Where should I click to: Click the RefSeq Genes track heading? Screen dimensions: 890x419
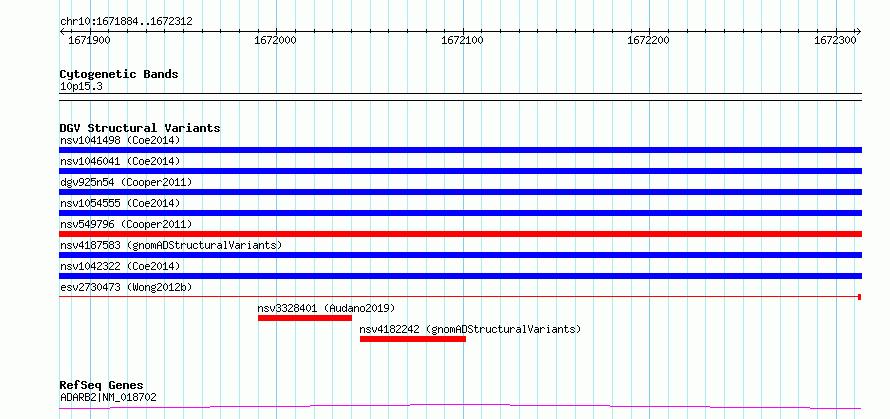click(102, 386)
